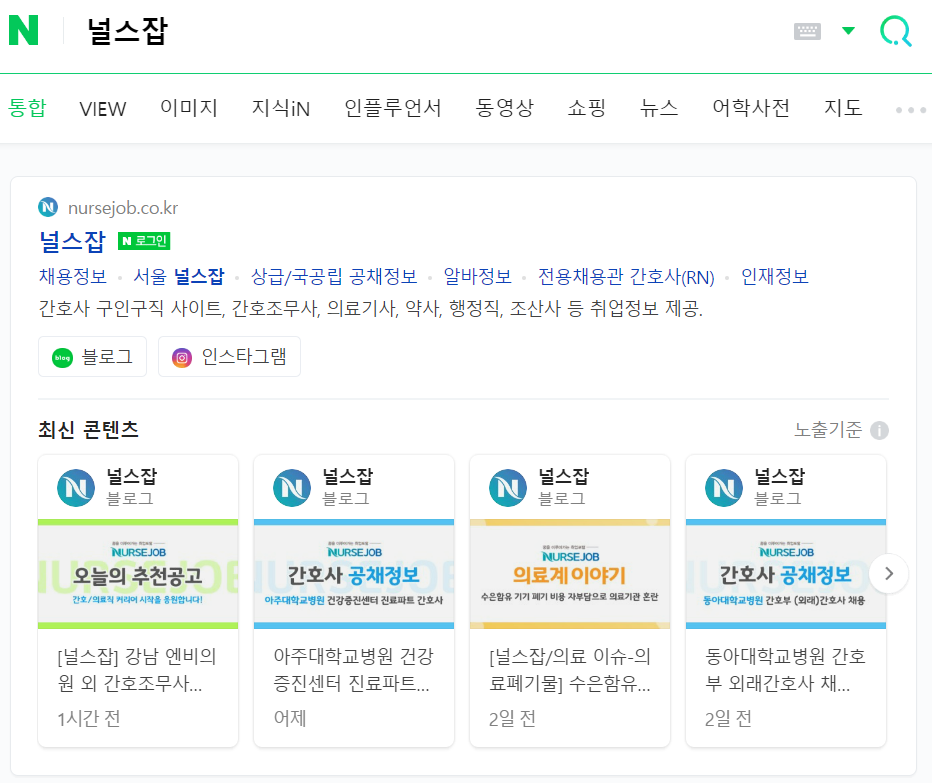Open post 의료 이슈-의료폐기물 수은함유
Viewport: 932px width, 783px height.
pos(569,670)
